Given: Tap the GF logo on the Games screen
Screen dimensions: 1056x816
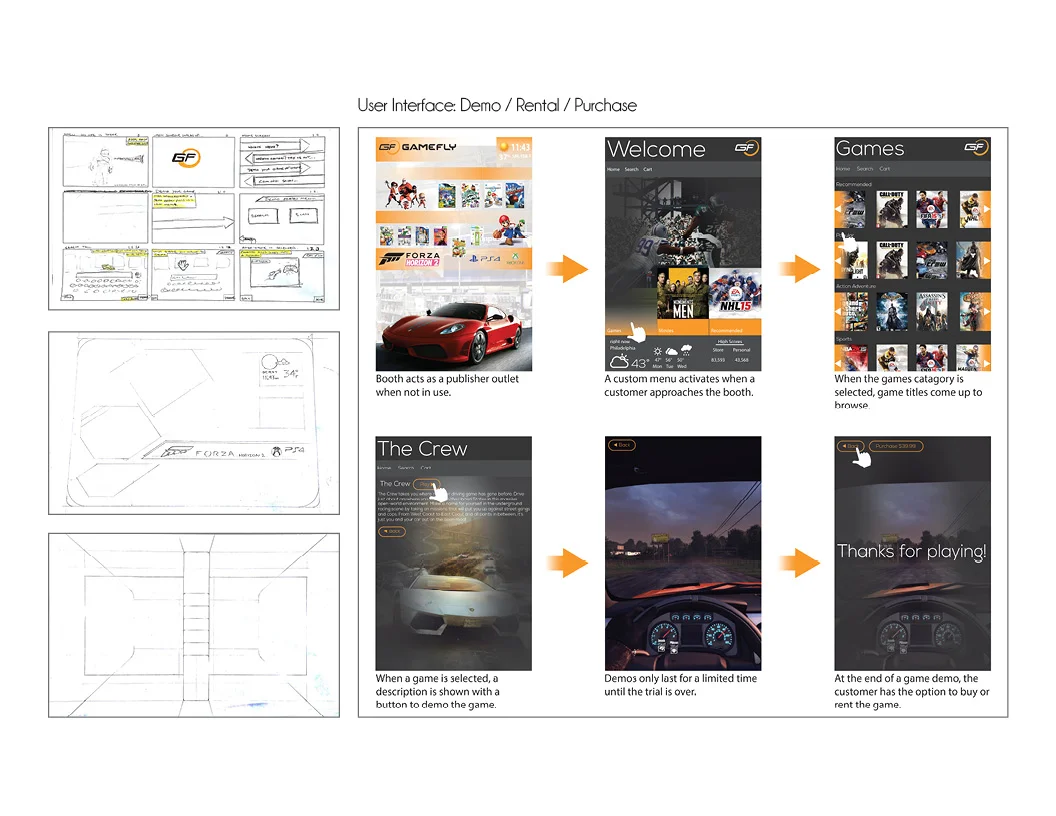Looking at the screenshot, I should (x=976, y=147).
